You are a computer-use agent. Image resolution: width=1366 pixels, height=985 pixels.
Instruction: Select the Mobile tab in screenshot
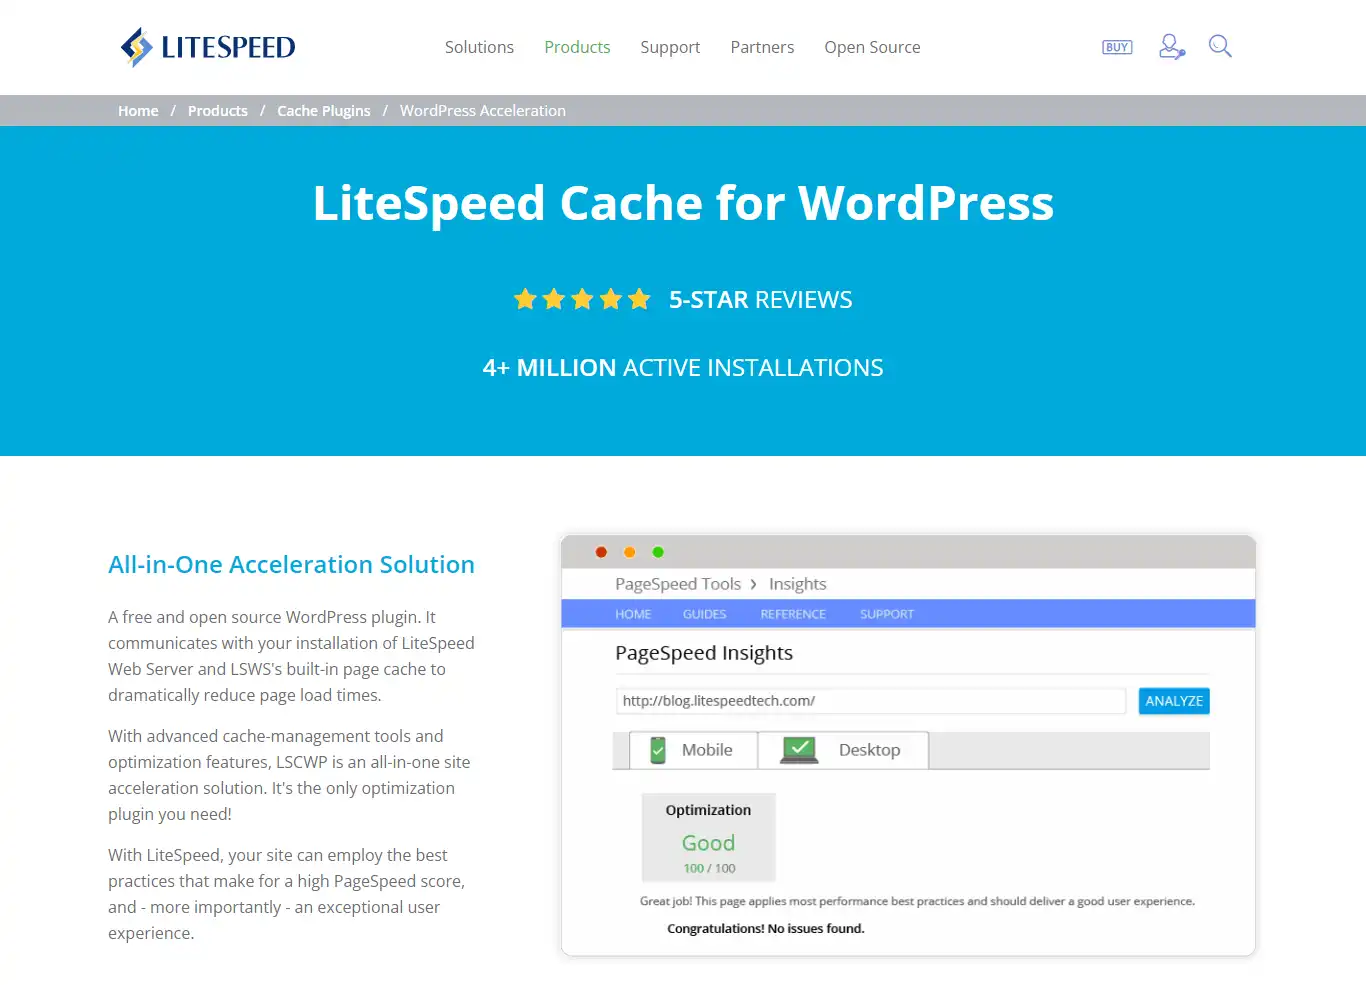coord(693,750)
